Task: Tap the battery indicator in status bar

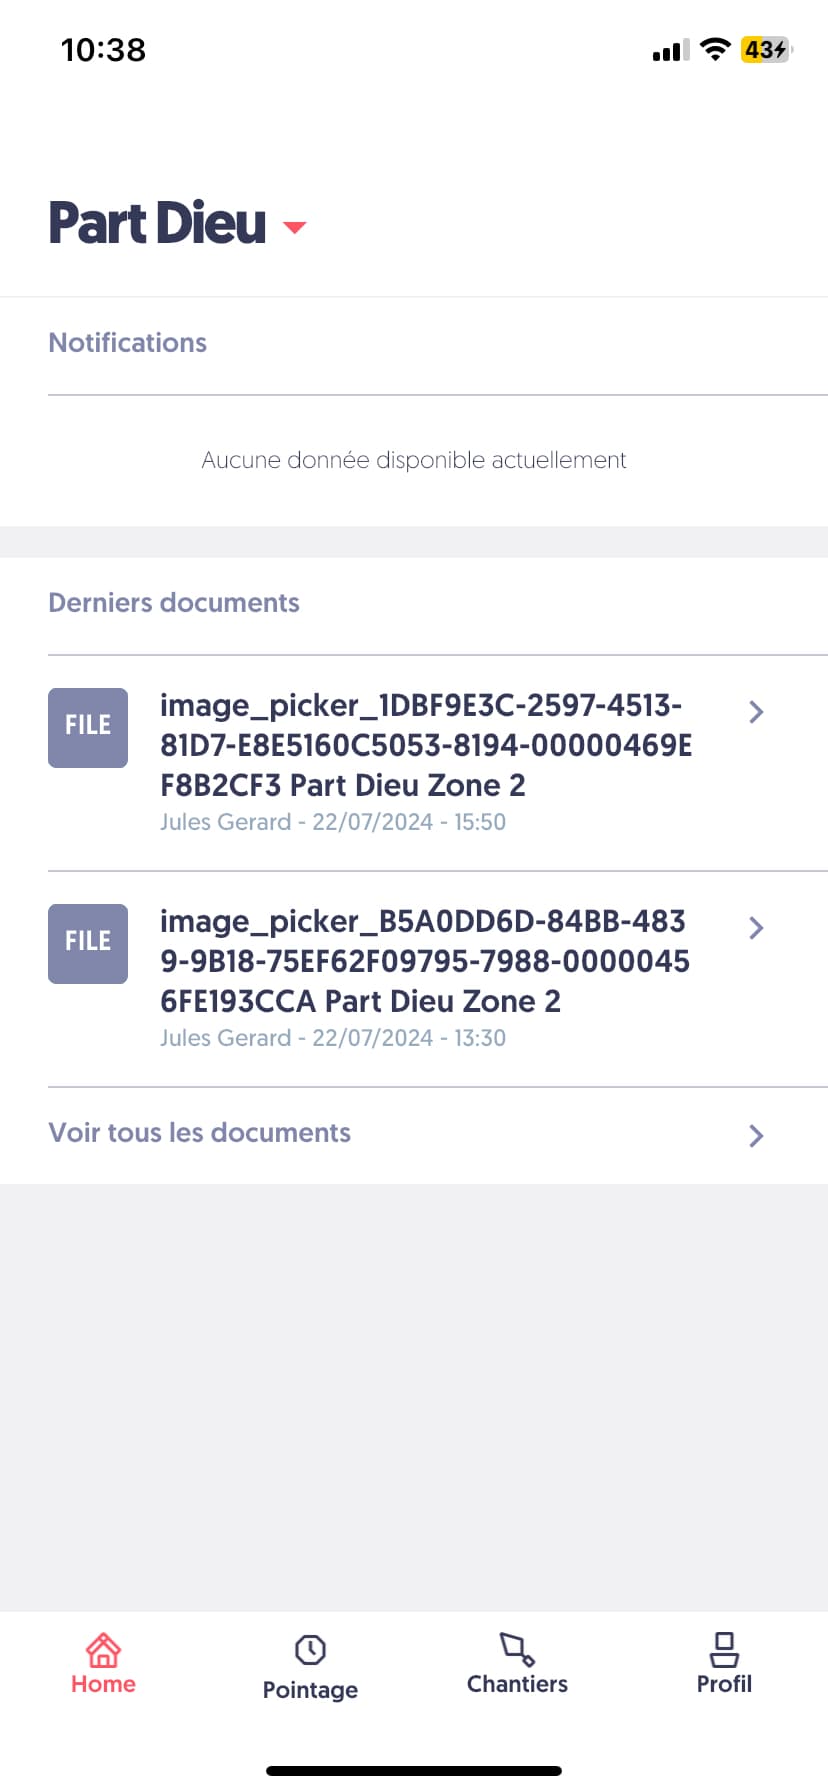Action: (x=766, y=49)
